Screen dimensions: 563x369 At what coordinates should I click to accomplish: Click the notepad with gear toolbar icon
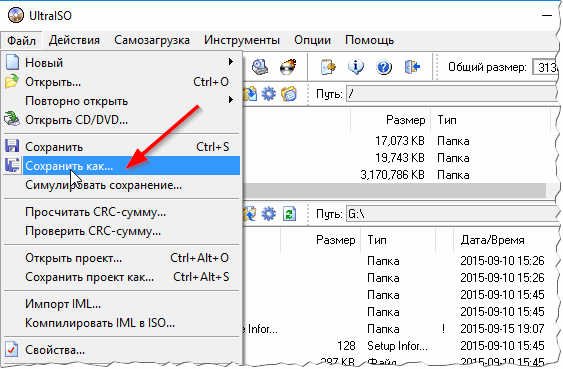(x=328, y=67)
